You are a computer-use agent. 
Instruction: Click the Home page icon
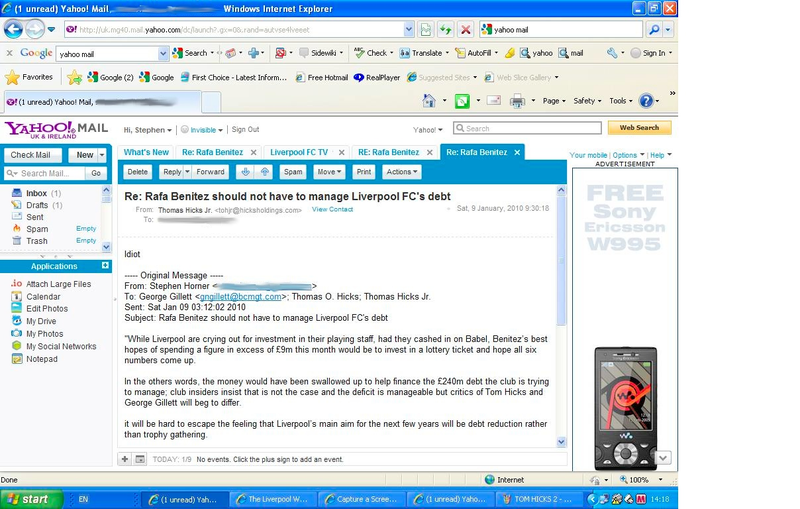point(429,101)
